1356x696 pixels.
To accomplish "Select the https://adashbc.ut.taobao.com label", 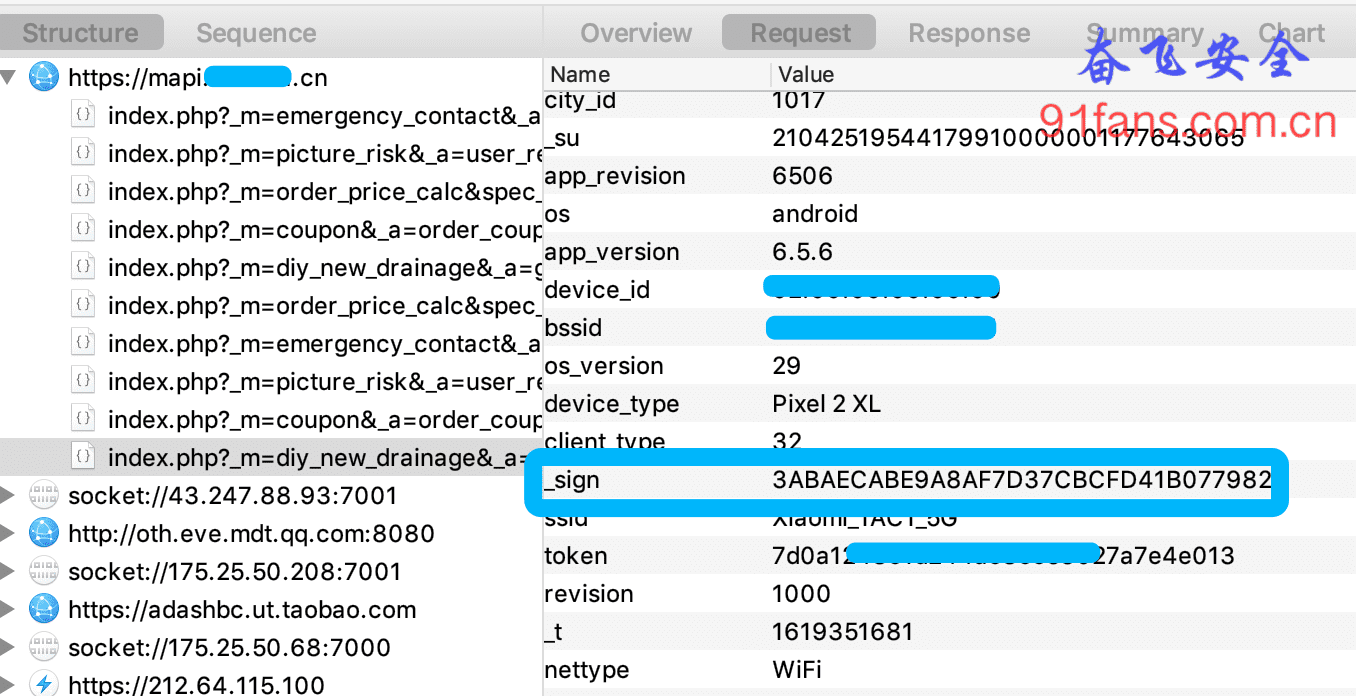I will tap(242, 609).
